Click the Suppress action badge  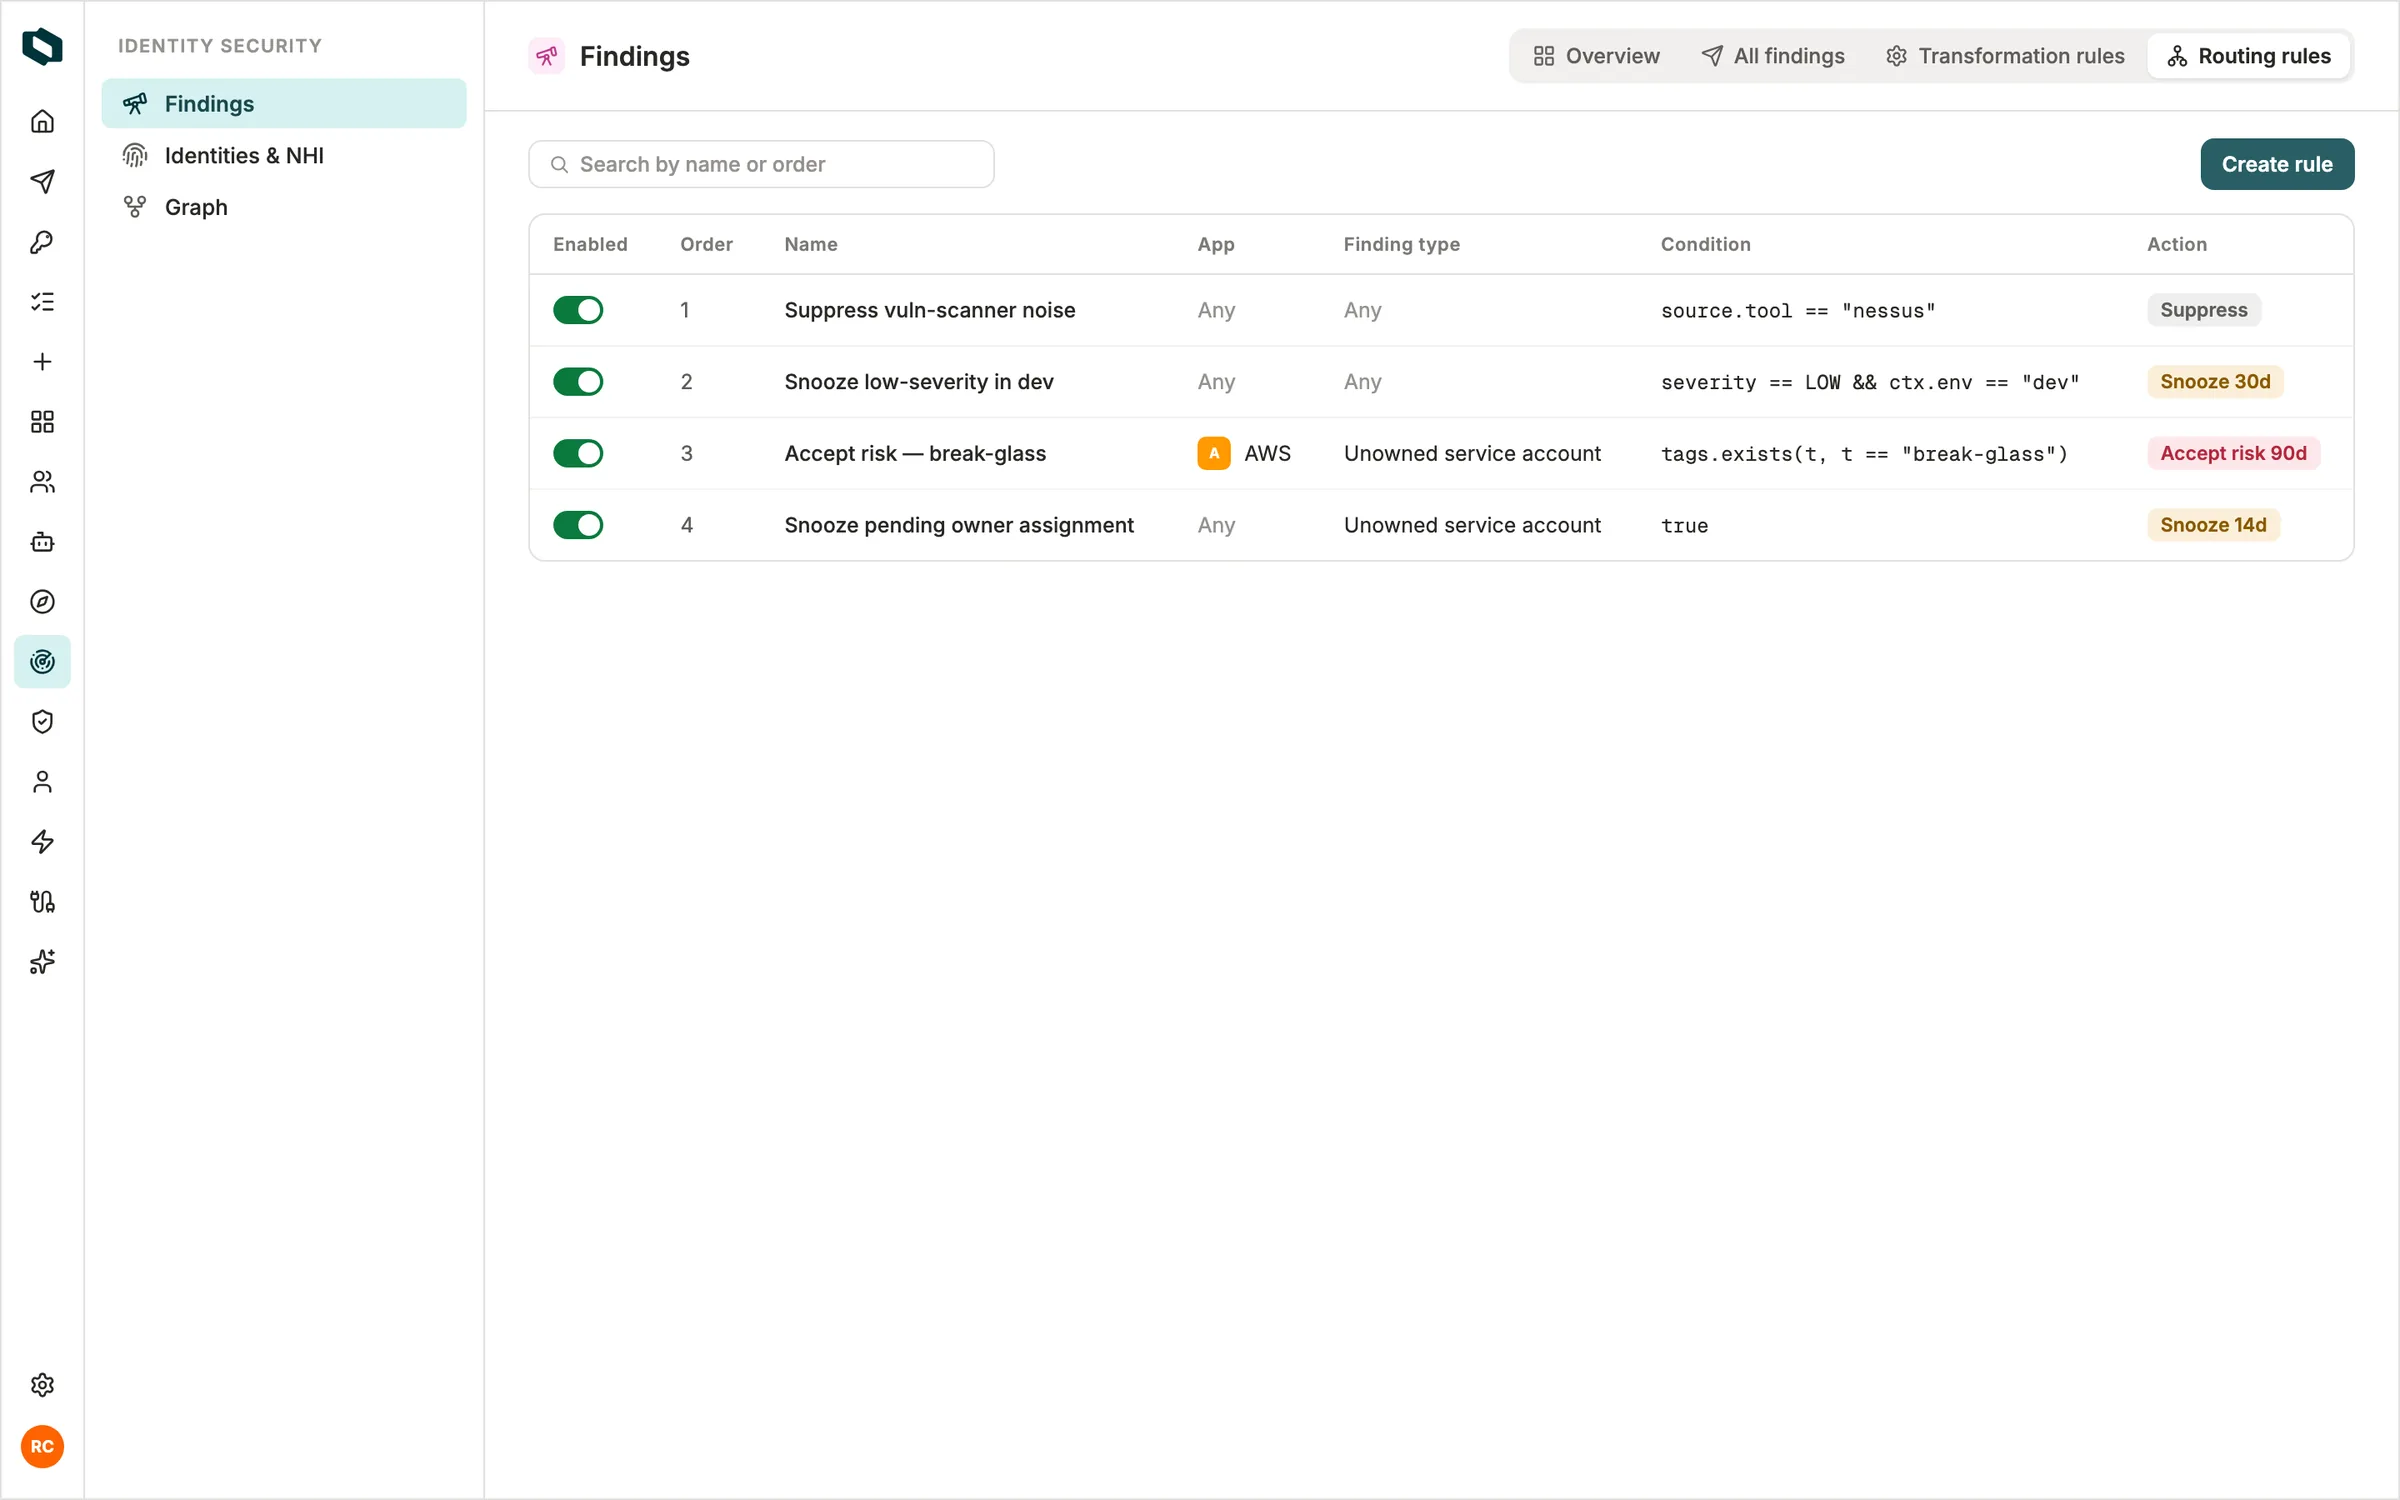point(2203,310)
